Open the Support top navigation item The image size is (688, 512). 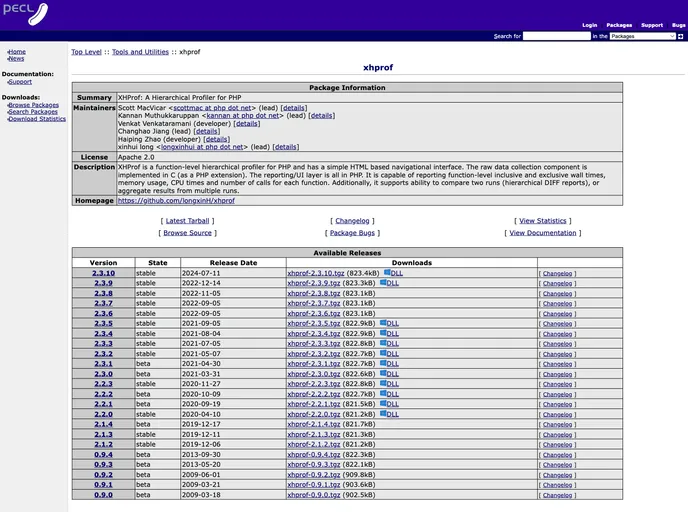652,25
